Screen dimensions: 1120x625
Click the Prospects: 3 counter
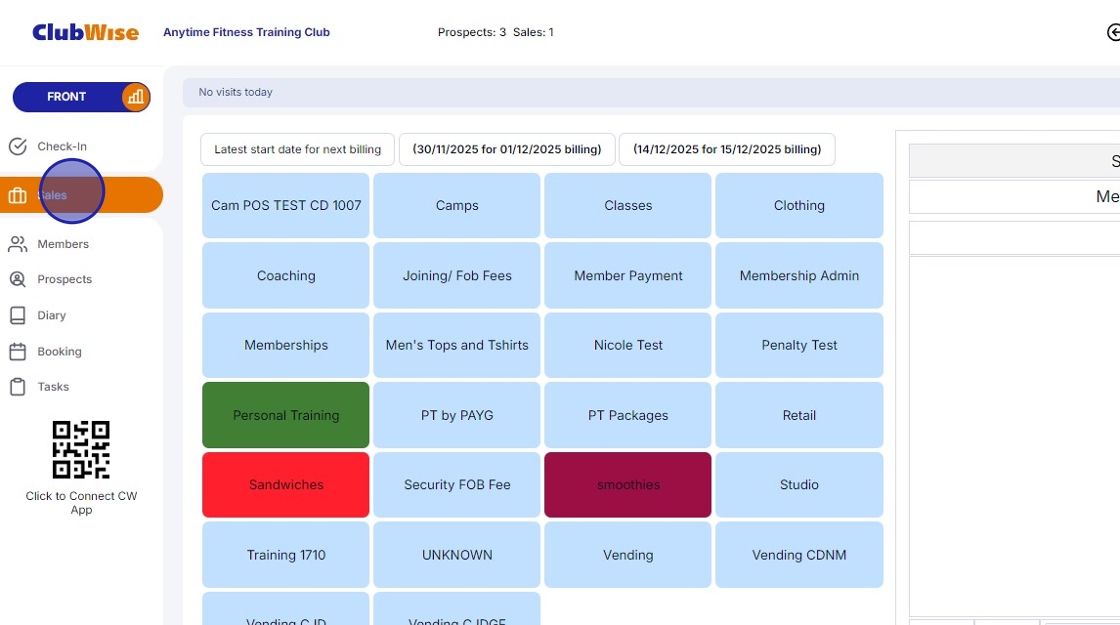coord(472,32)
